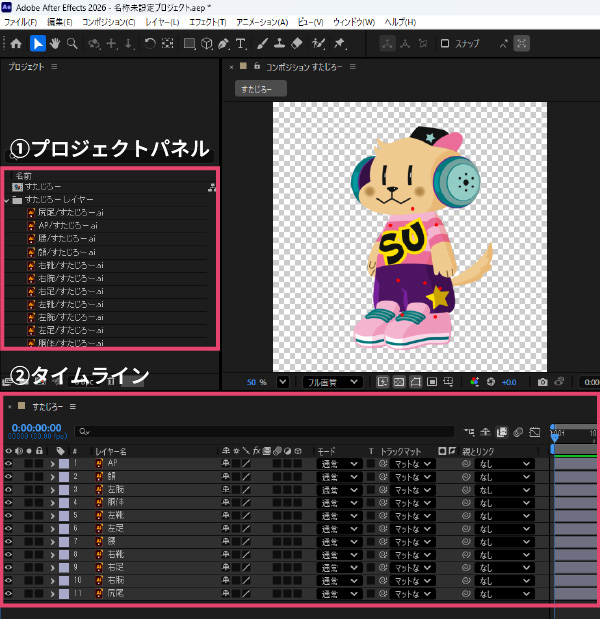Select the Clone Stamp tool

tap(280, 43)
